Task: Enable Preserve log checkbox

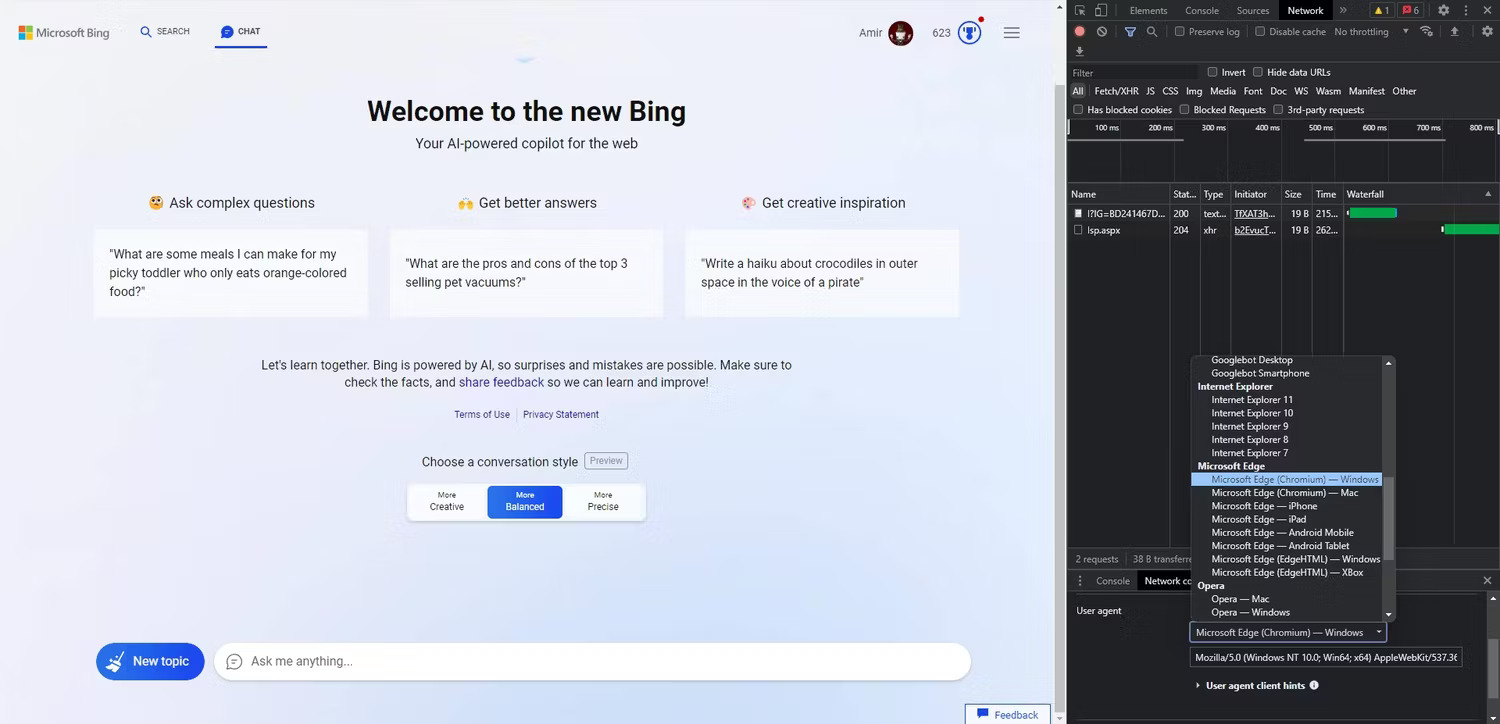Action: 1179,31
